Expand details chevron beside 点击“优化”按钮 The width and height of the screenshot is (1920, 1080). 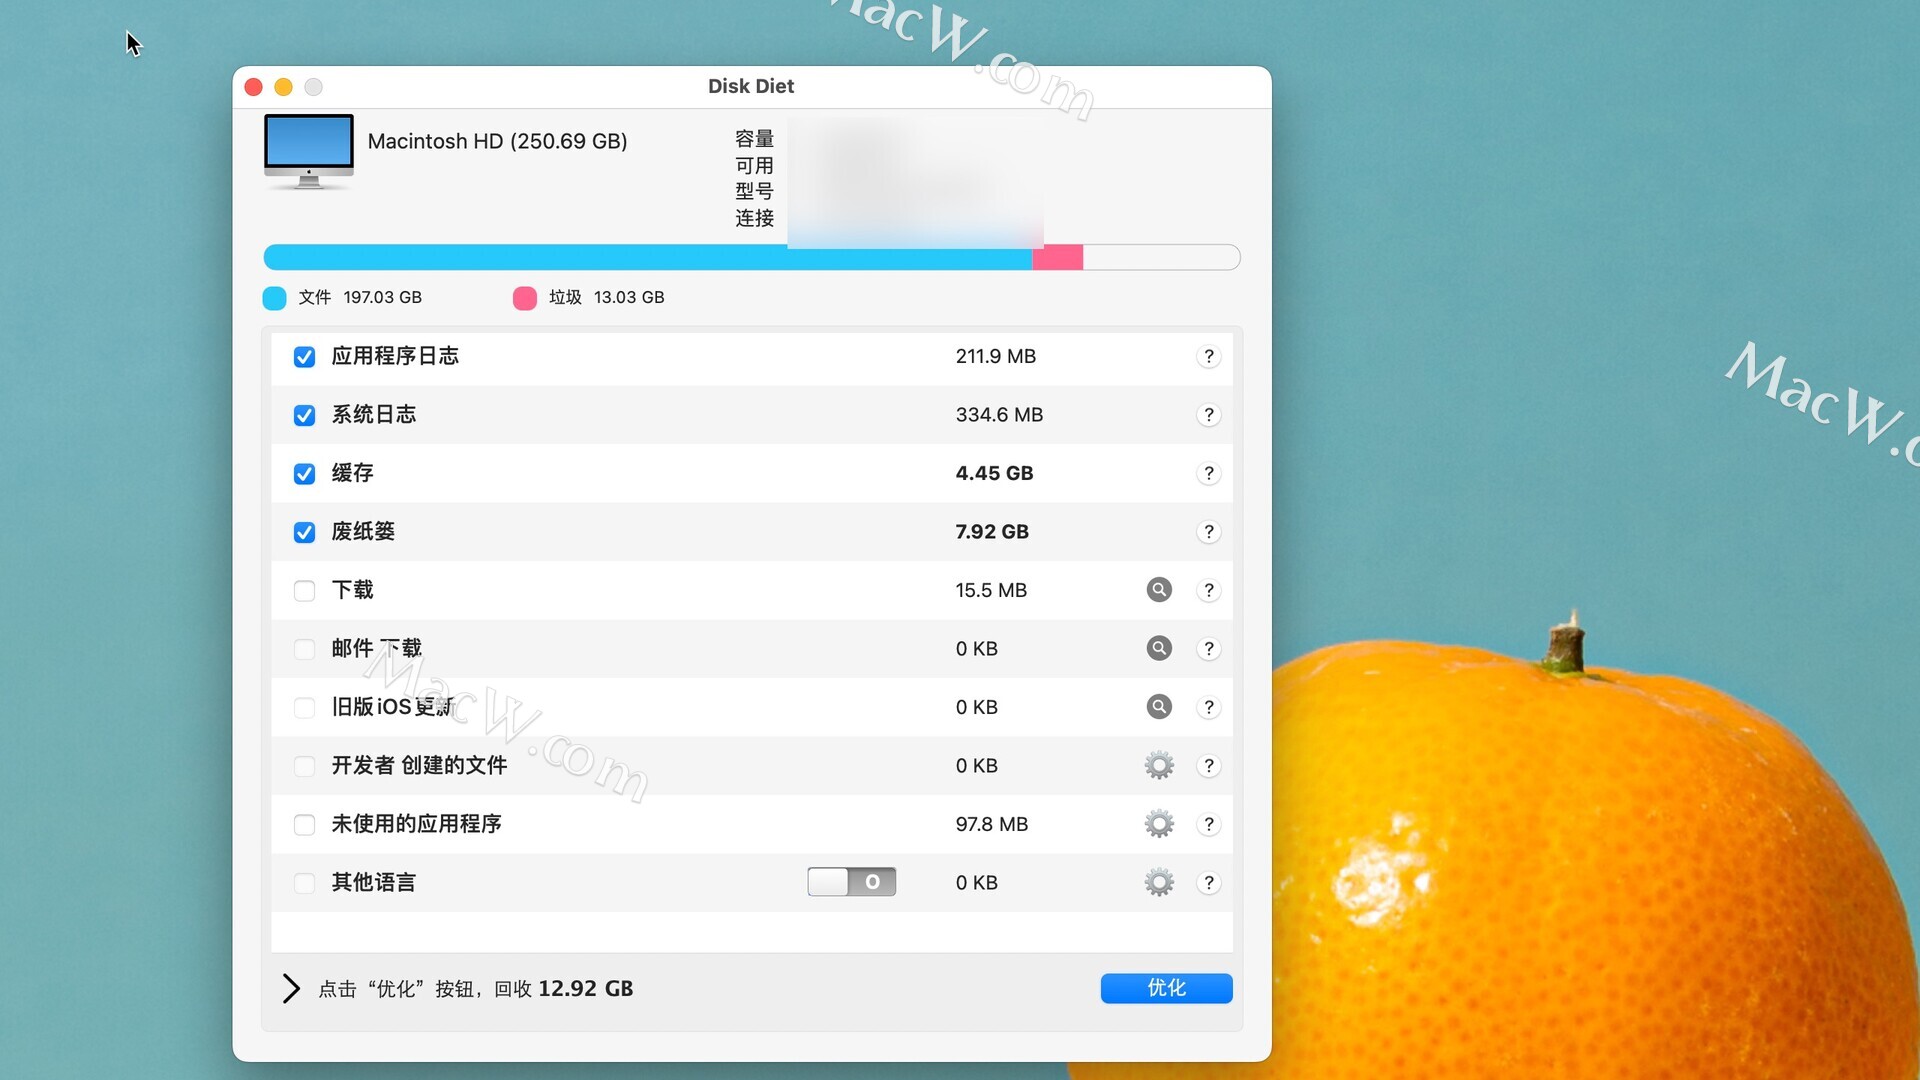(290, 989)
